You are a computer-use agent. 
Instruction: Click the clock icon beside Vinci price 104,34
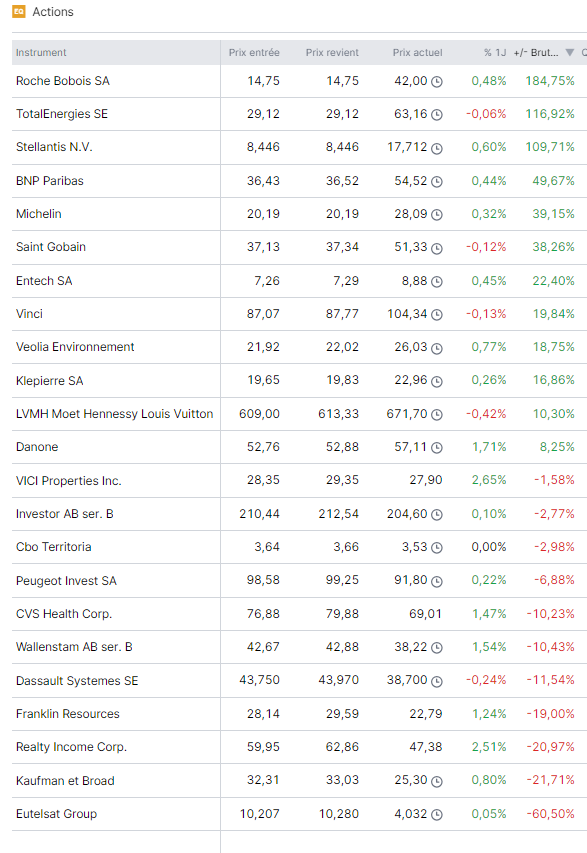436,315
